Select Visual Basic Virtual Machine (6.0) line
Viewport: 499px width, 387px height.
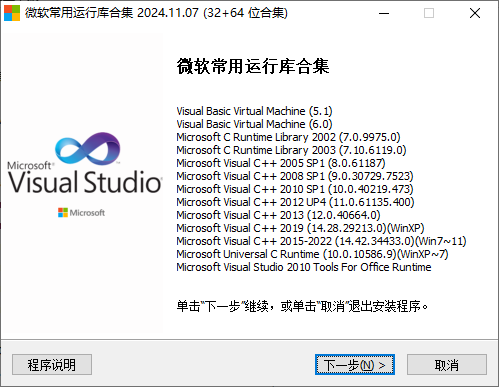(x=254, y=124)
